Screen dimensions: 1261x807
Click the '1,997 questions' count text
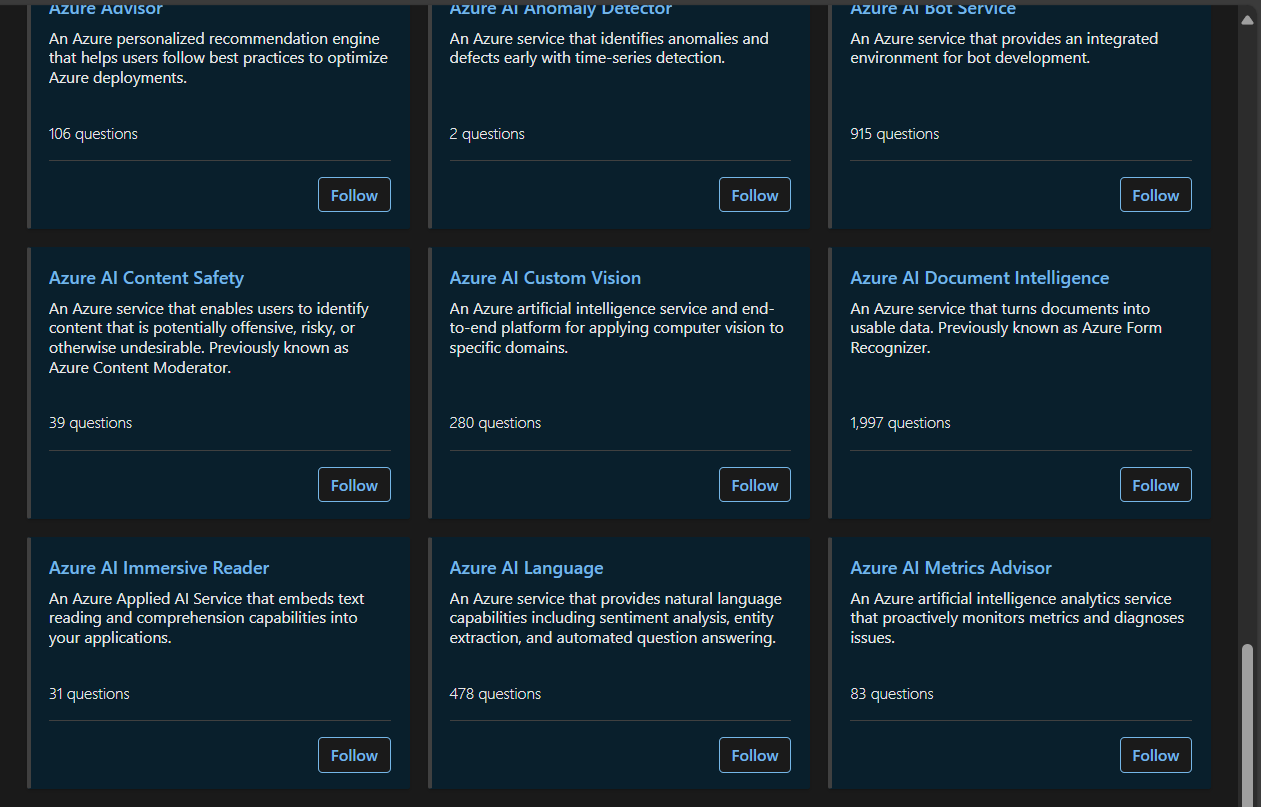pyautogui.click(x=900, y=423)
